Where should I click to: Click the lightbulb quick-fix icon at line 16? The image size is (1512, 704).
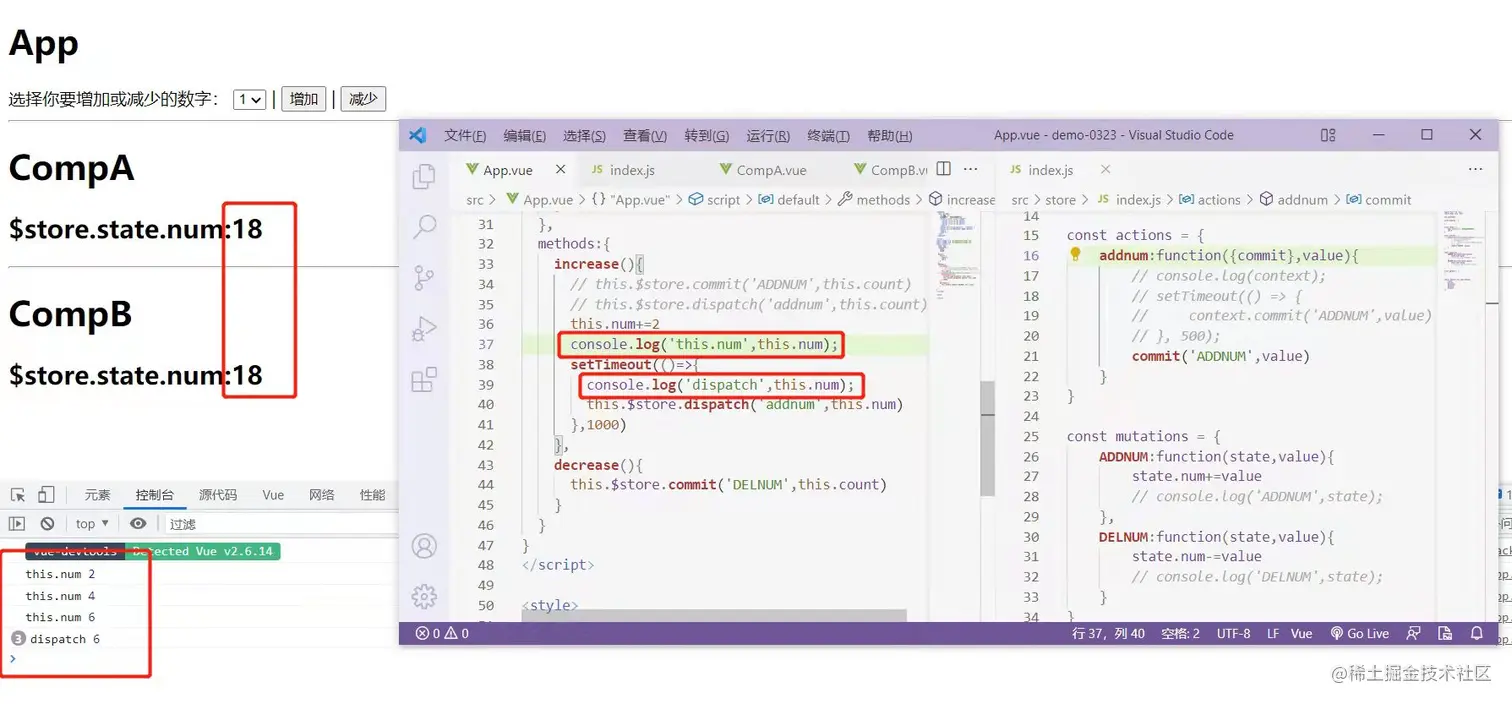coord(1076,255)
